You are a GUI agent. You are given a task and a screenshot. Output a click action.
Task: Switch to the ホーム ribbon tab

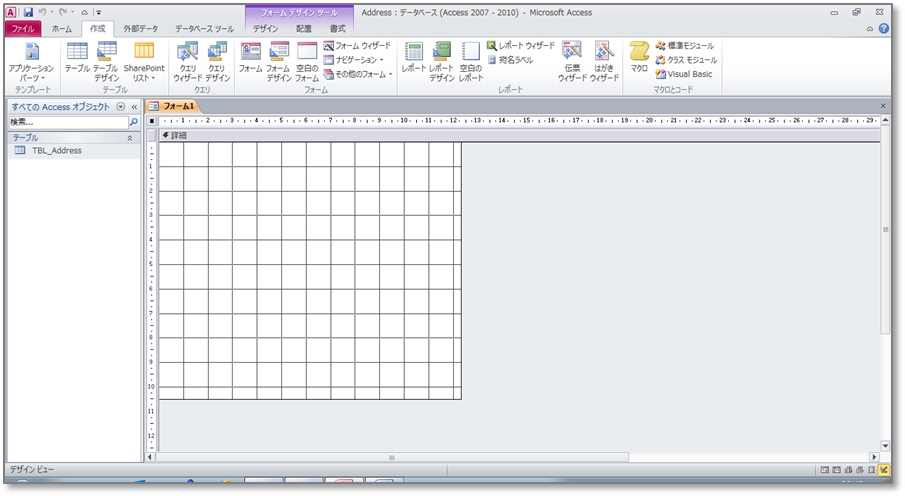(x=62, y=29)
